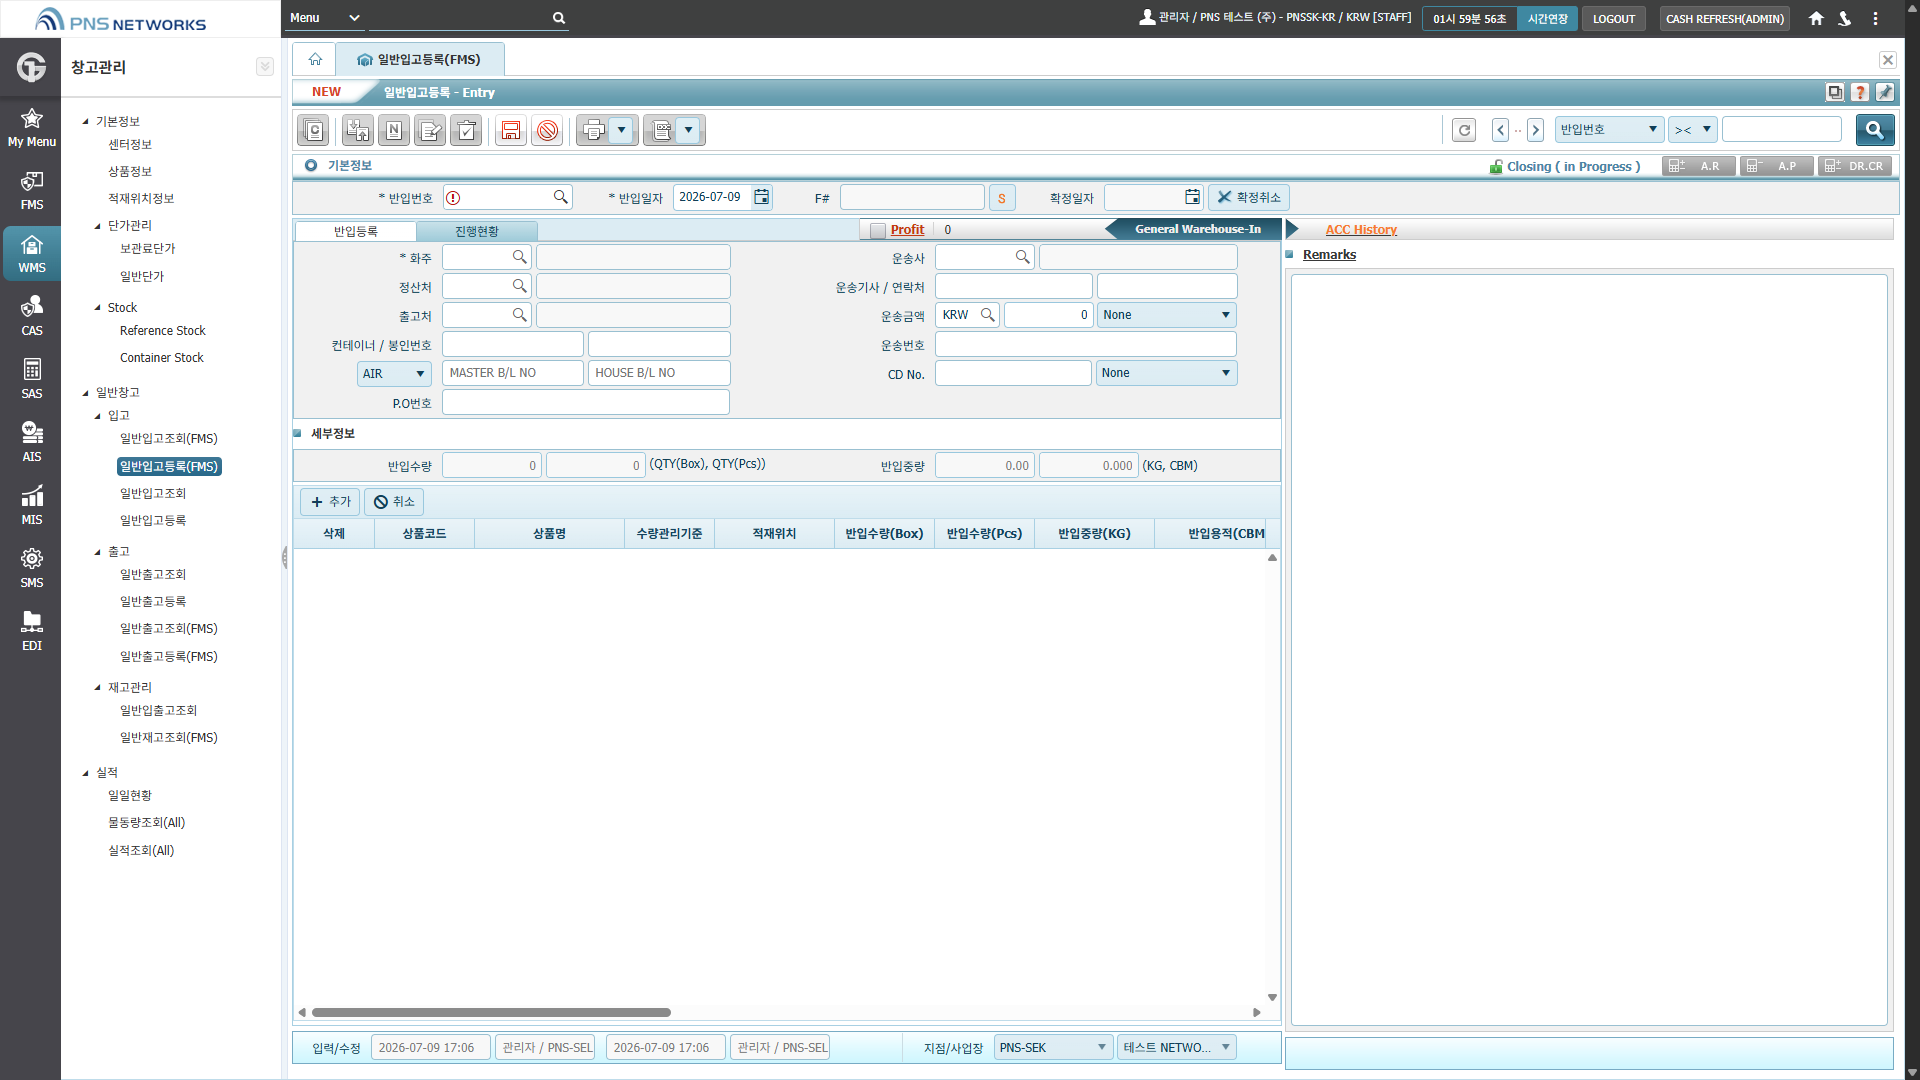Image resolution: width=1920 pixels, height=1080 pixels.
Task: Click the 시간연장 time extension button
Action: point(1547,18)
